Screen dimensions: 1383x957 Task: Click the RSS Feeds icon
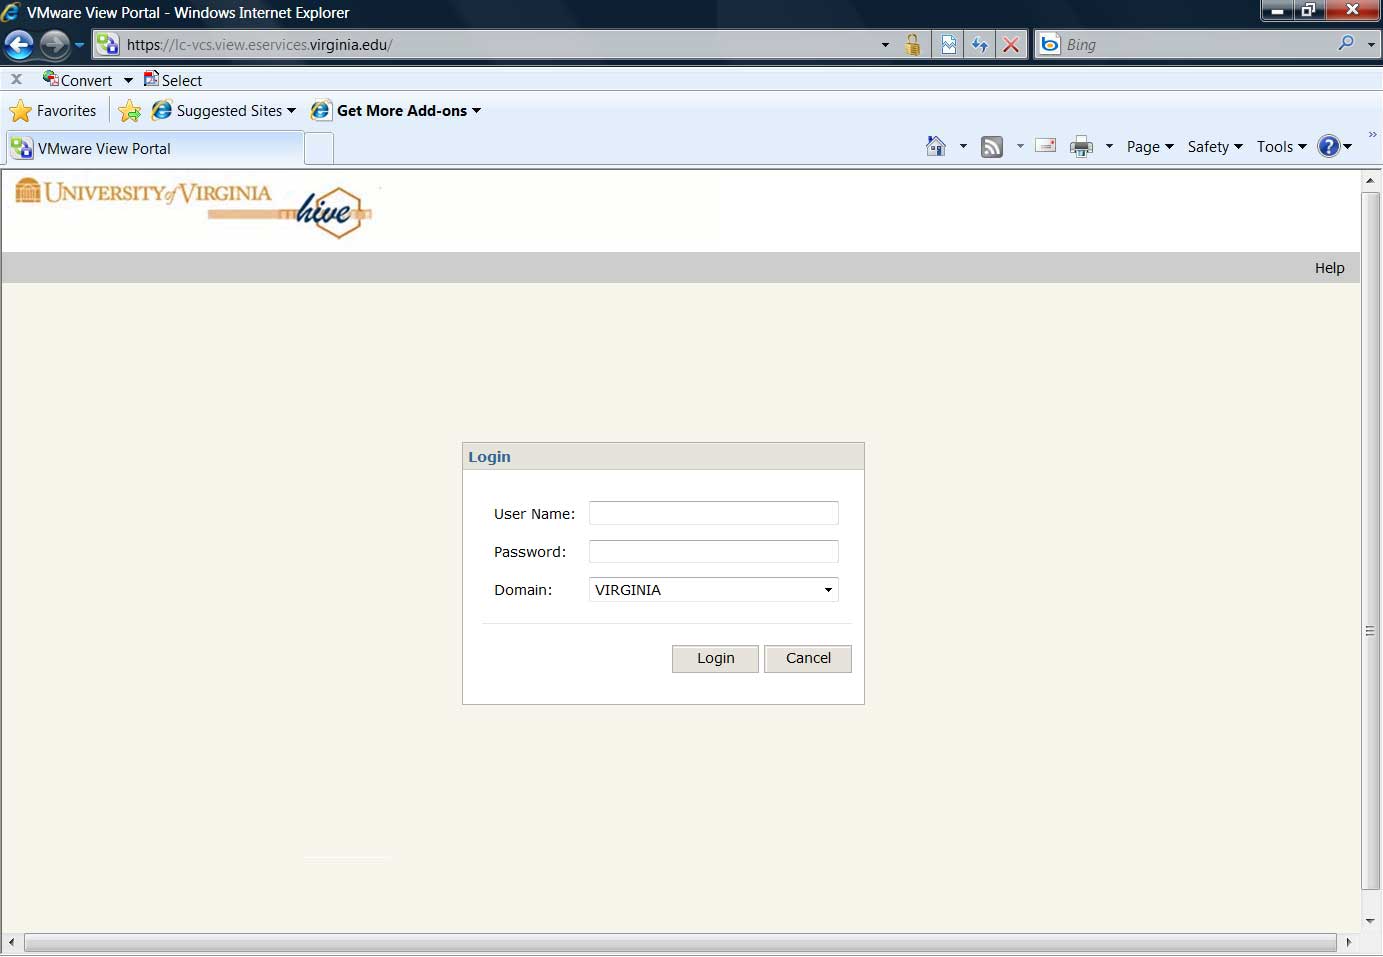992,147
